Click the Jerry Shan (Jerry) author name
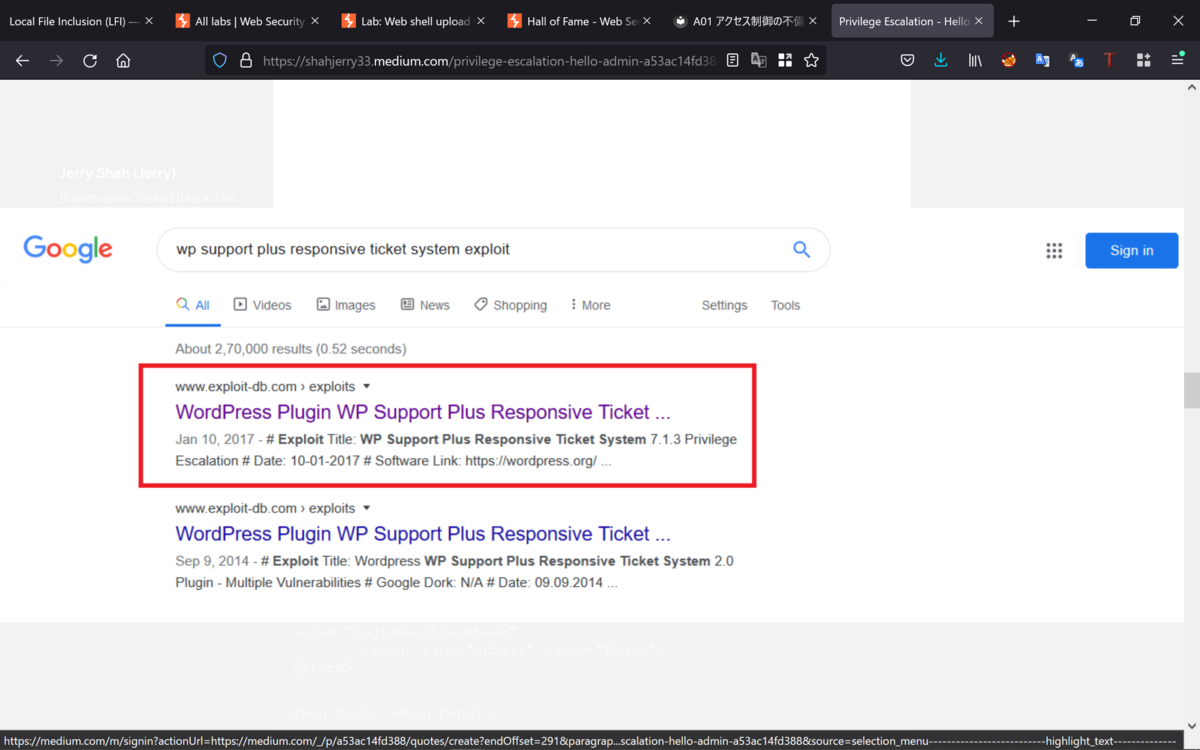The image size is (1200, 750). 118,173
